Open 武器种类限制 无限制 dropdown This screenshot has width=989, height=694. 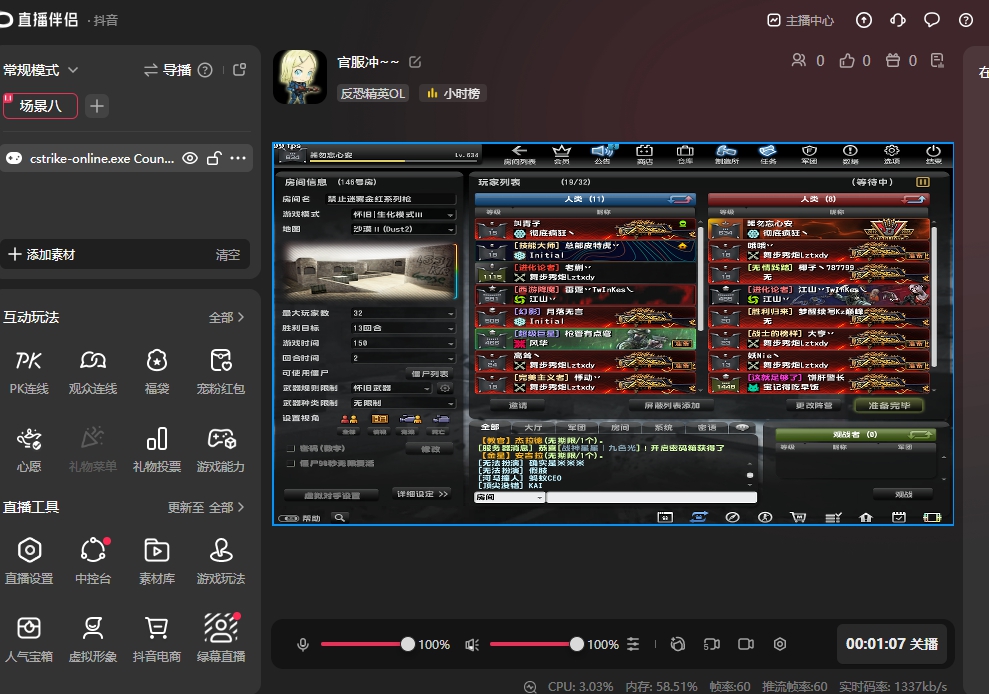(402, 403)
